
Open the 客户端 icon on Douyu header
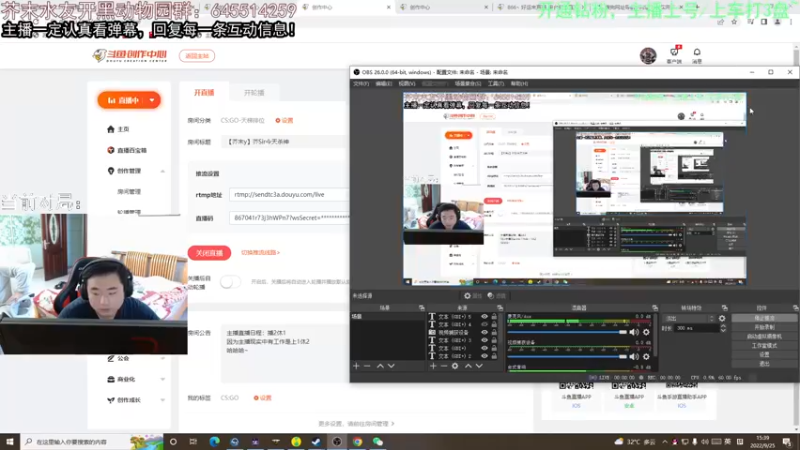point(674,55)
